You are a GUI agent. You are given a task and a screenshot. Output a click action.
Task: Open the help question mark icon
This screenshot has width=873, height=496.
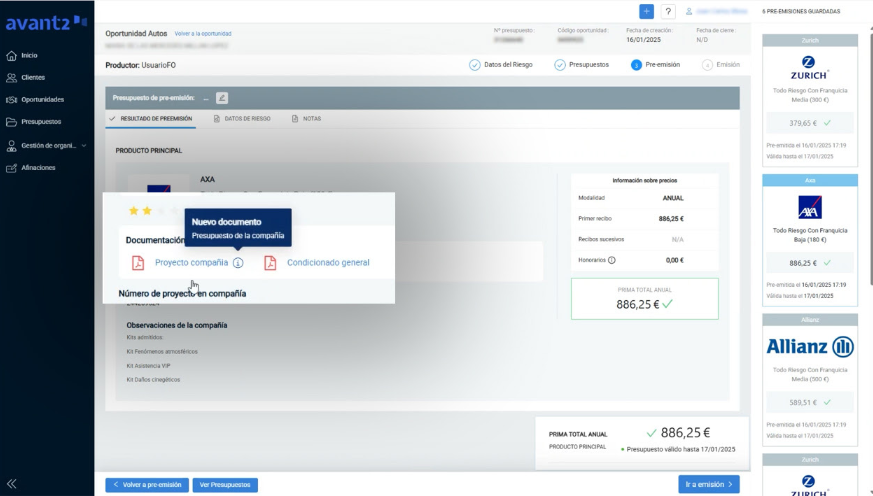(x=668, y=11)
